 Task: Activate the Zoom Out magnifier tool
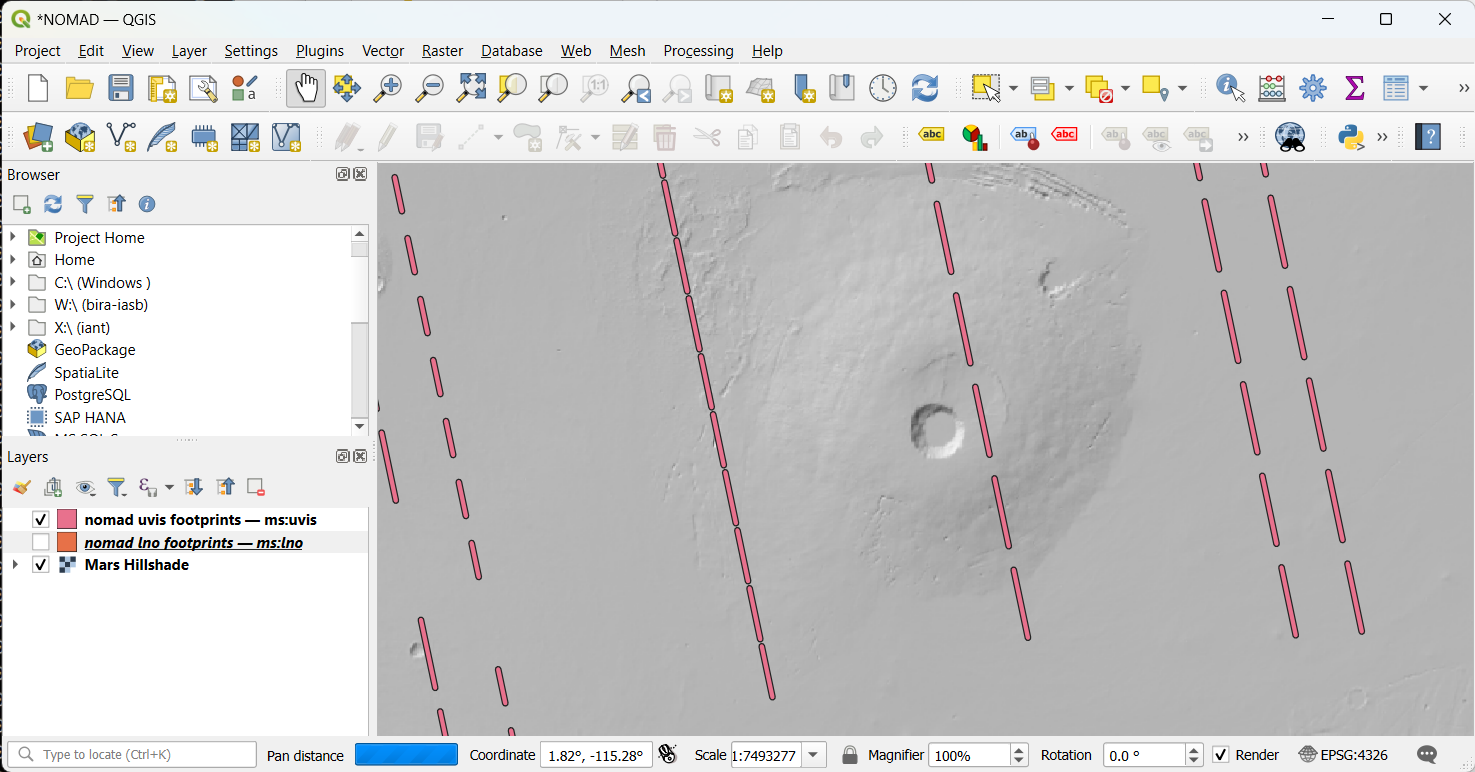(x=430, y=88)
